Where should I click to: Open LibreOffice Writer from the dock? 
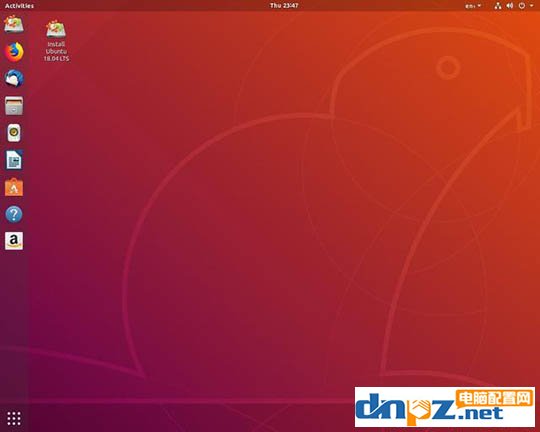pos(14,160)
